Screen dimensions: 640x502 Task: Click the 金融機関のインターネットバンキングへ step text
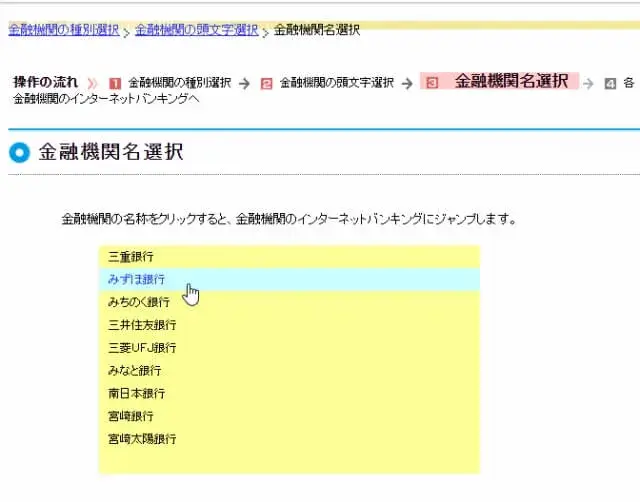pos(106,99)
